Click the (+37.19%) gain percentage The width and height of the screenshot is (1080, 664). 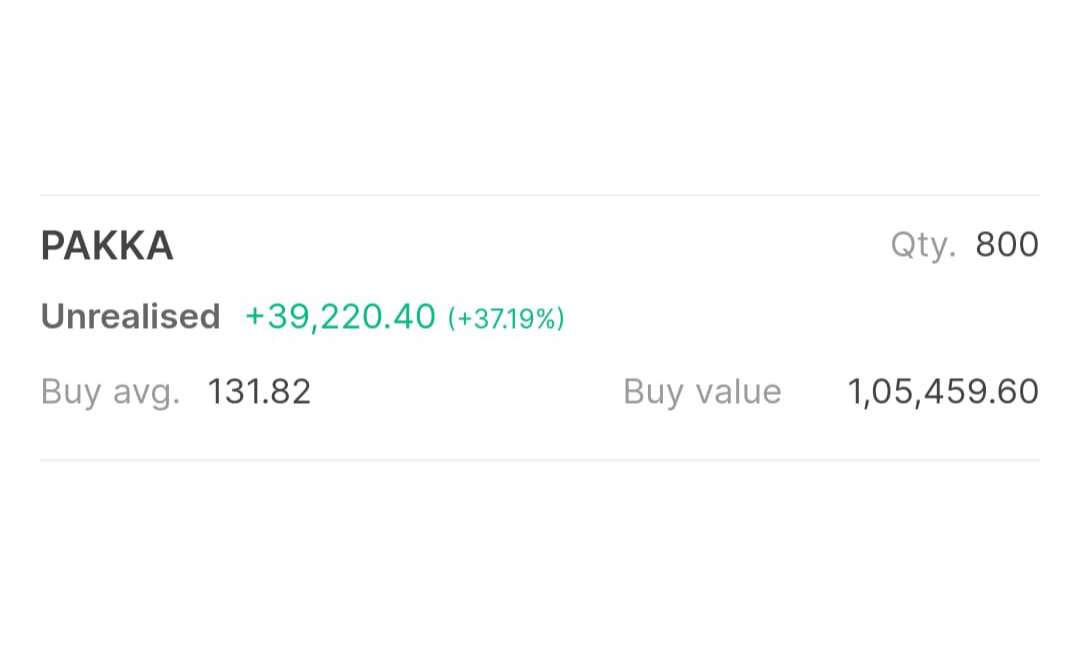506,319
